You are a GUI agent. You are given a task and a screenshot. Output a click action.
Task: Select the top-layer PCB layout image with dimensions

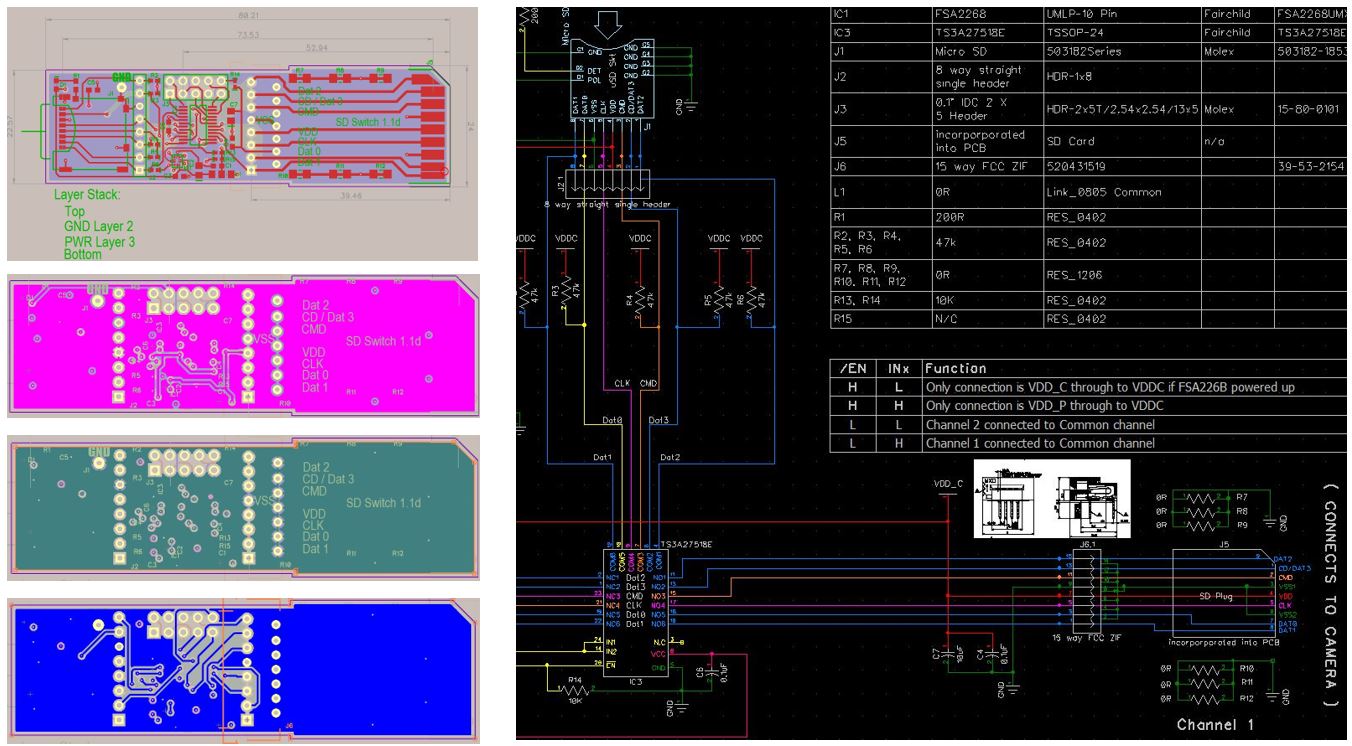(243, 134)
